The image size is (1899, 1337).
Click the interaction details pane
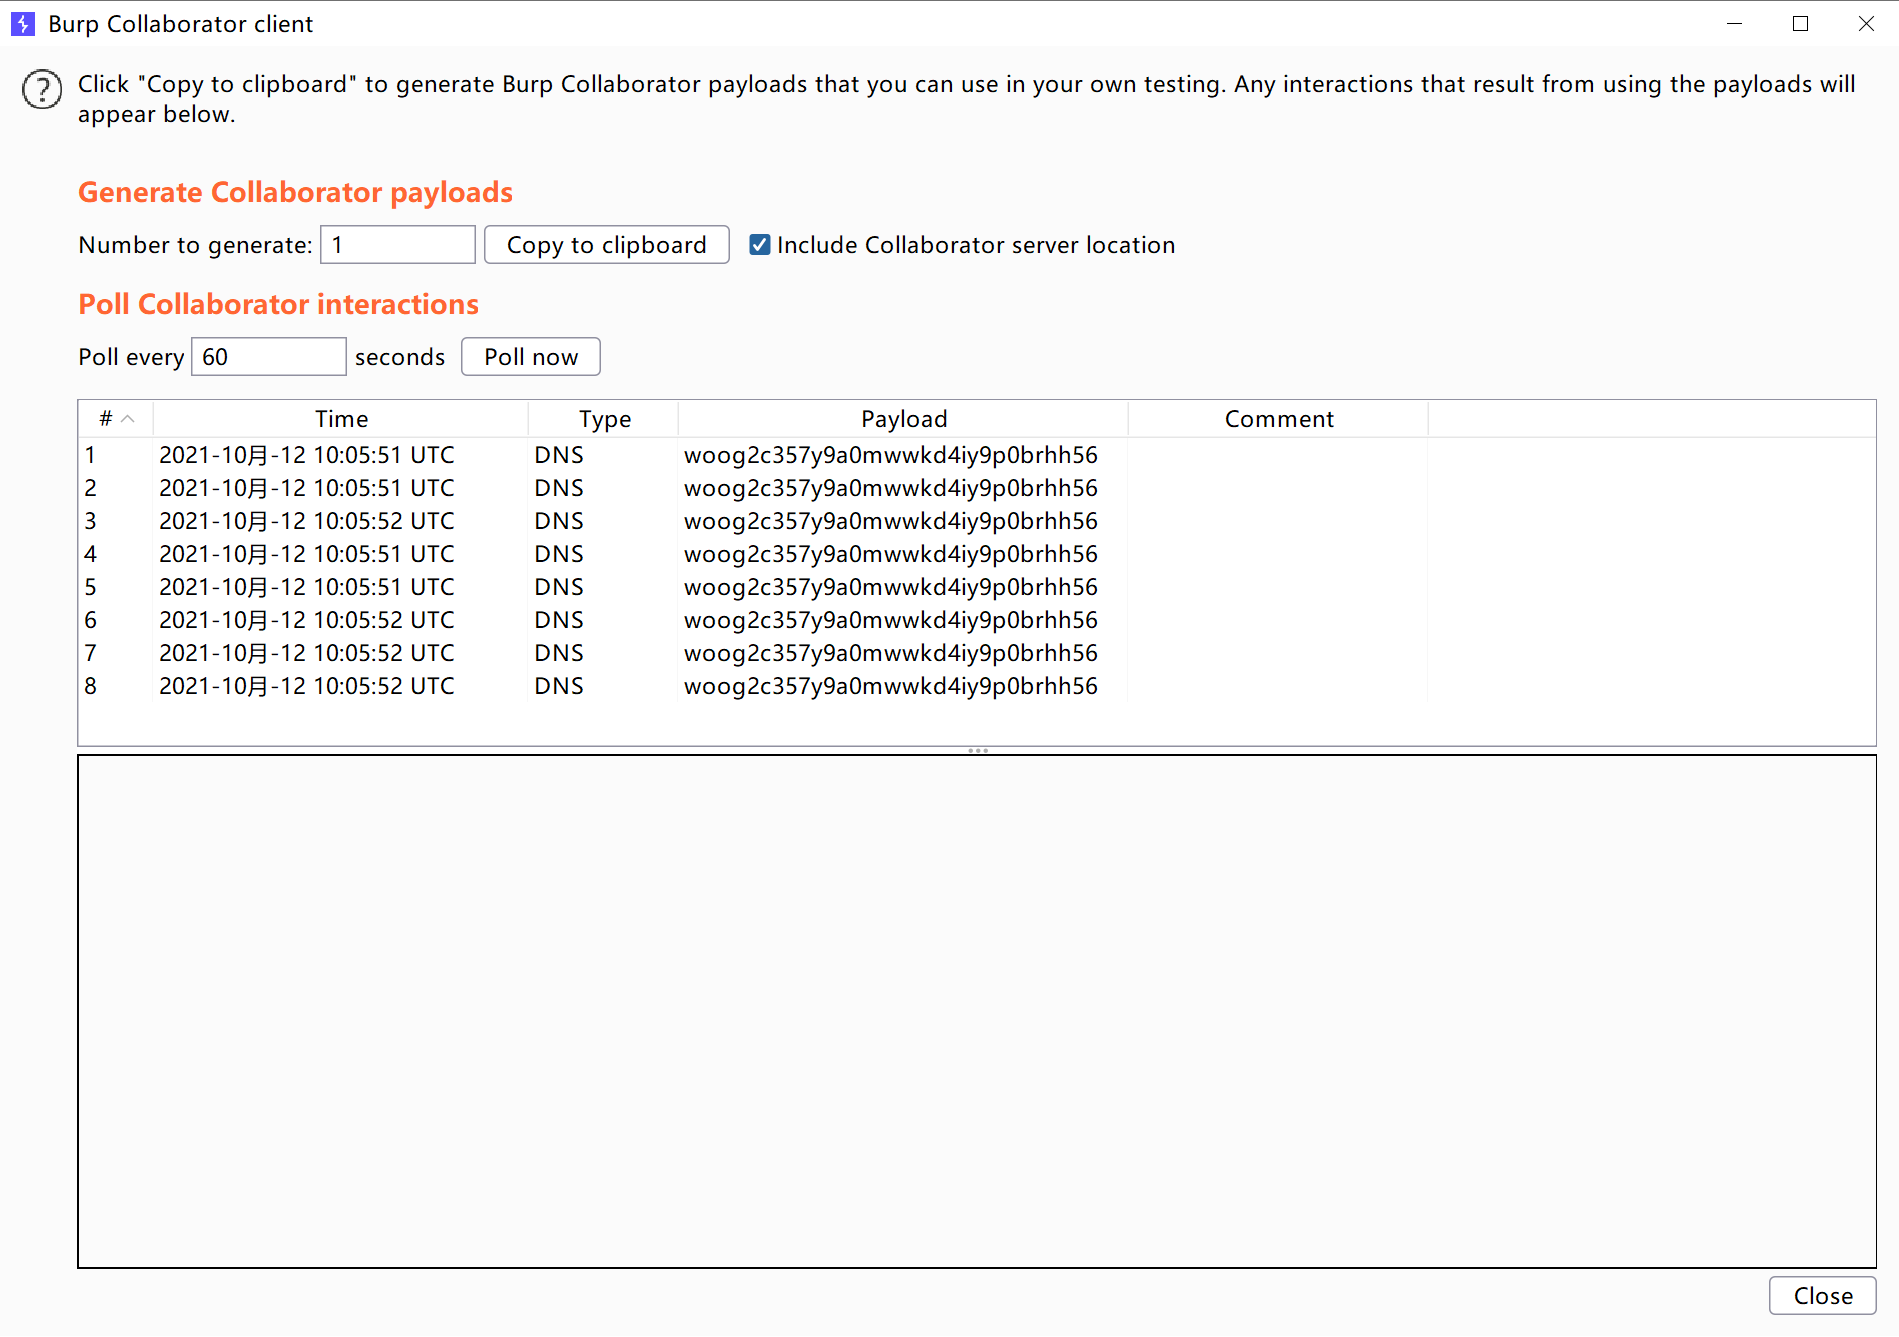click(977, 1012)
